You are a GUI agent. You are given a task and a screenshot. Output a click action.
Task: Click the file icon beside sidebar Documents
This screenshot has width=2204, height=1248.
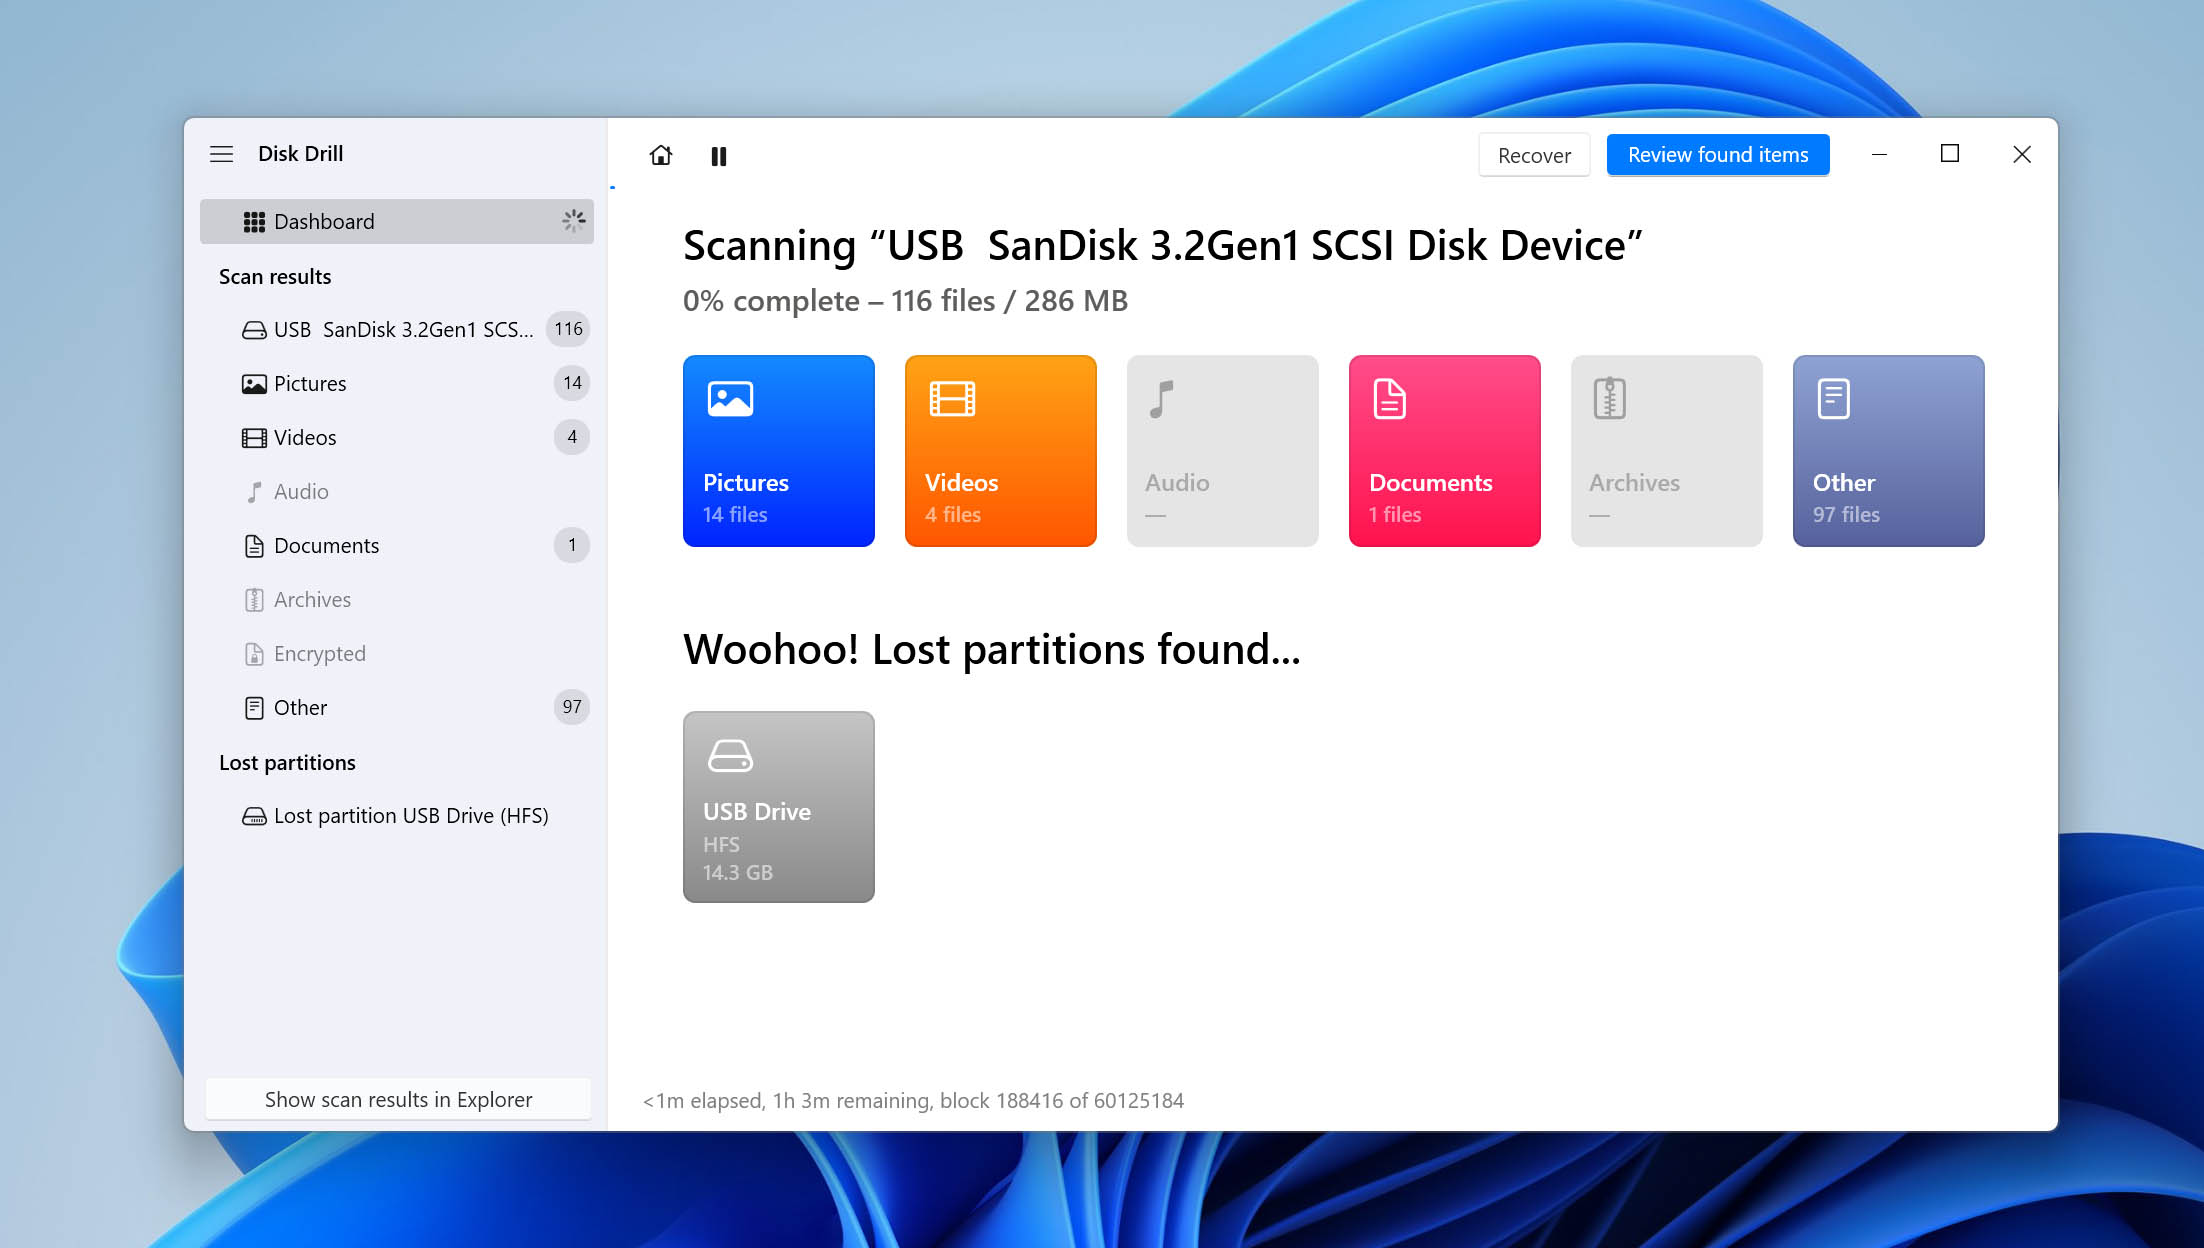pyautogui.click(x=254, y=546)
